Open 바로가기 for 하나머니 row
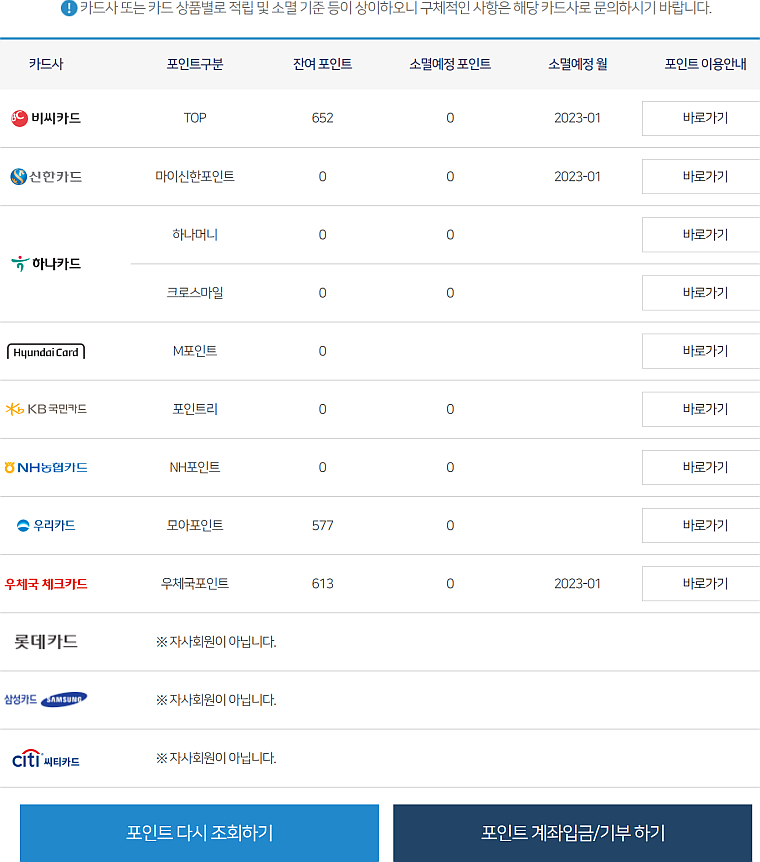The image size is (760, 862). [704, 234]
